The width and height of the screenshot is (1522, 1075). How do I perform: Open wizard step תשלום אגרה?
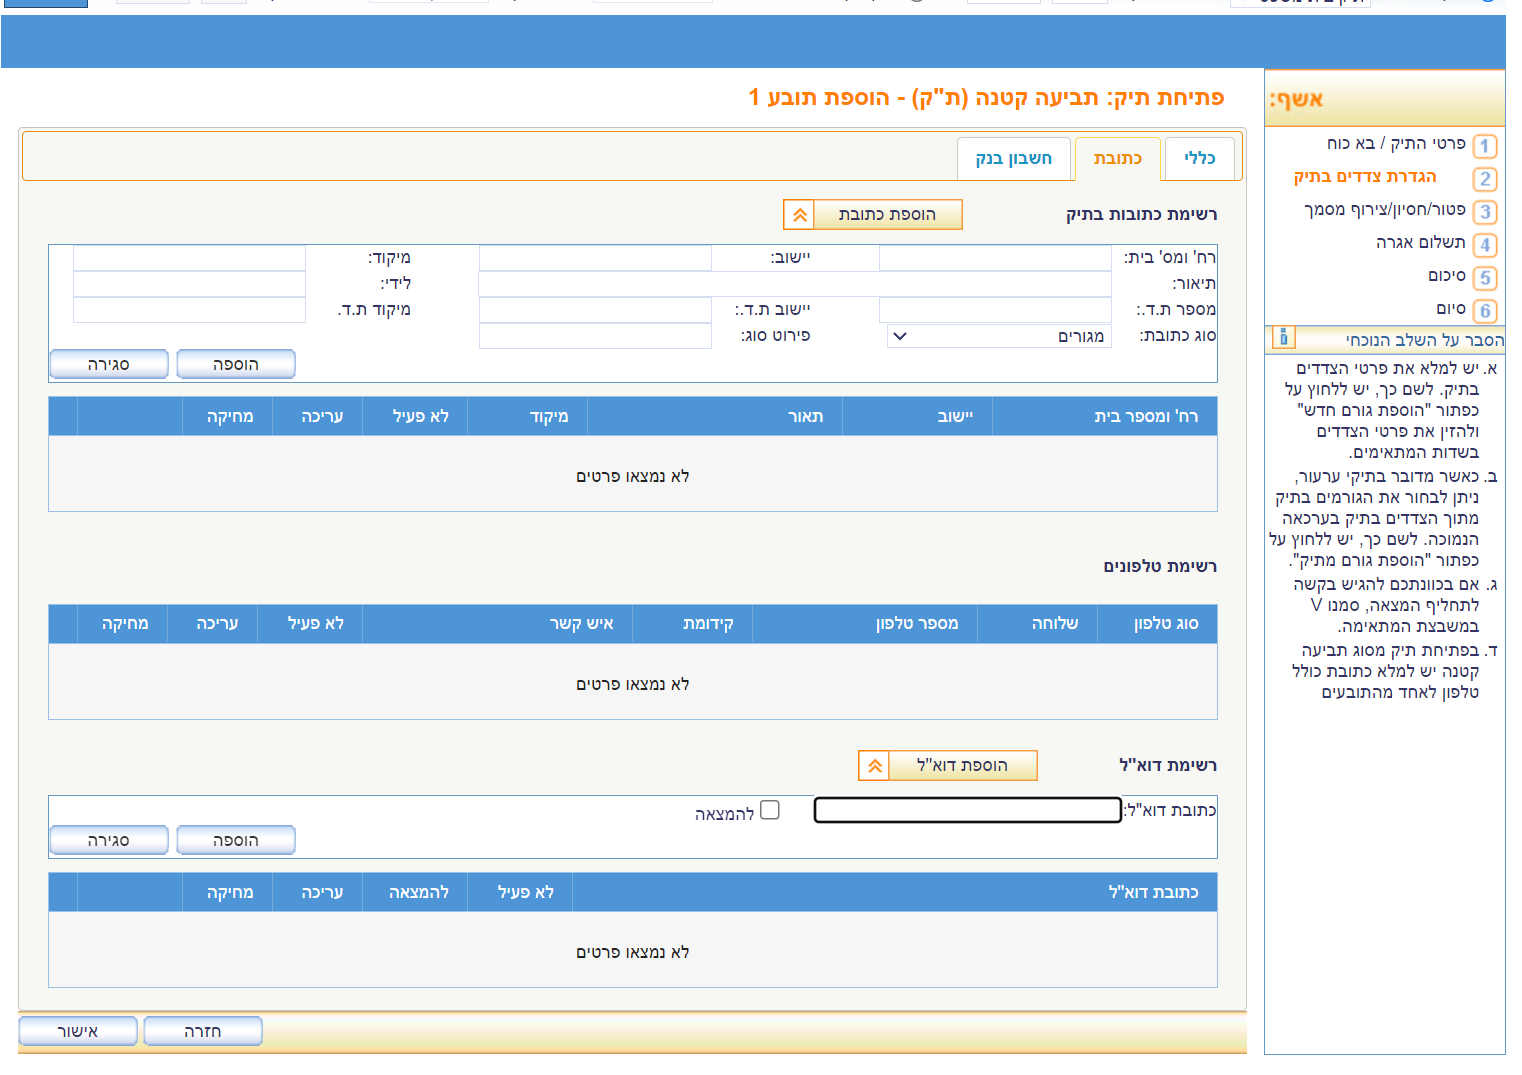tap(1421, 243)
